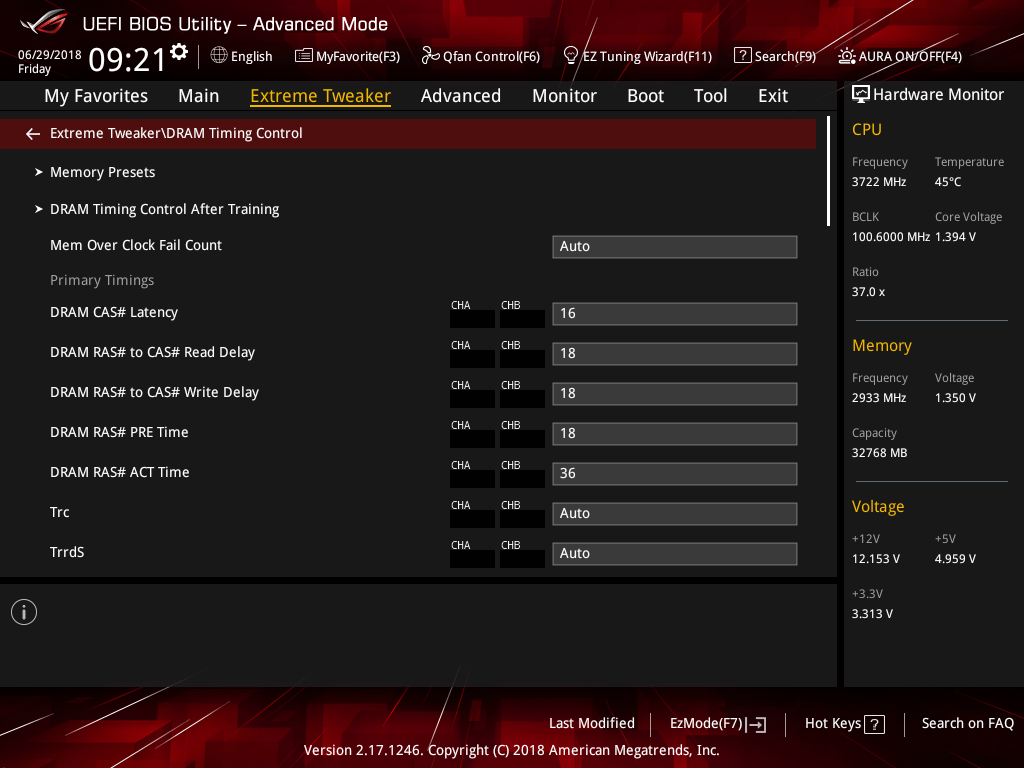Click the language globe icon
1024x768 pixels.
click(x=219, y=56)
